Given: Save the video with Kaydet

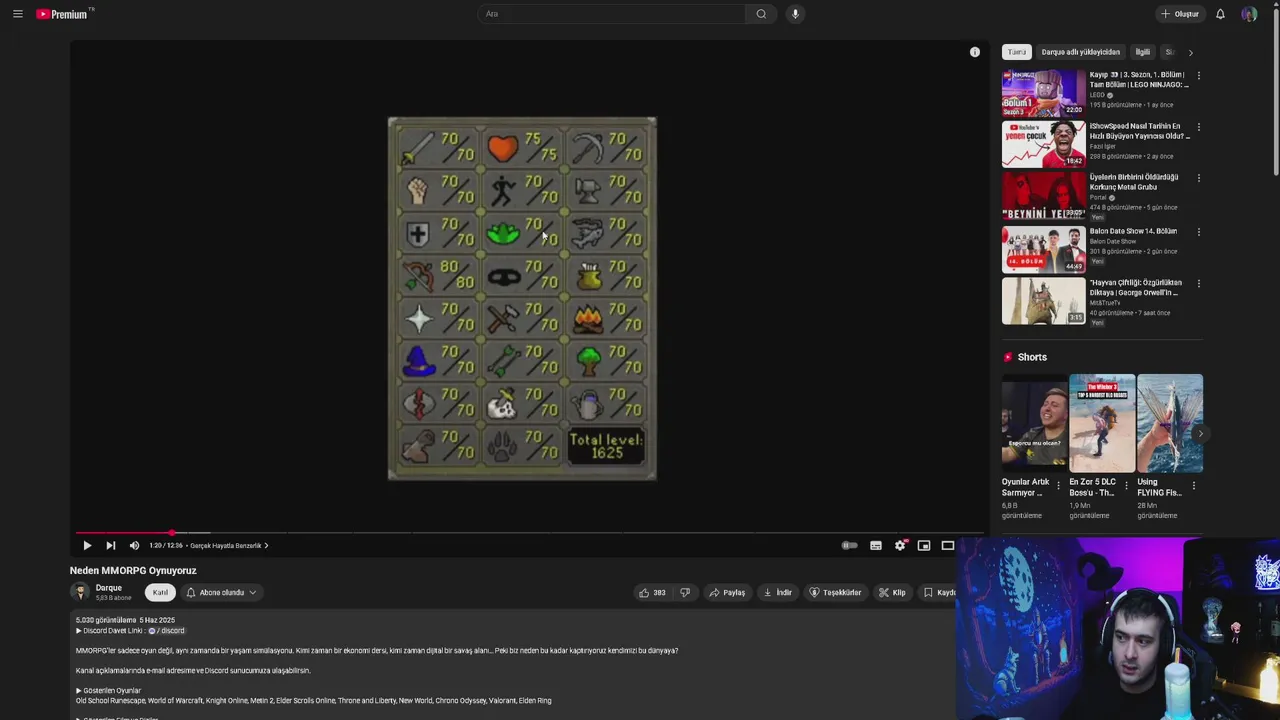Looking at the screenshot, I should [x=937, y=592].
